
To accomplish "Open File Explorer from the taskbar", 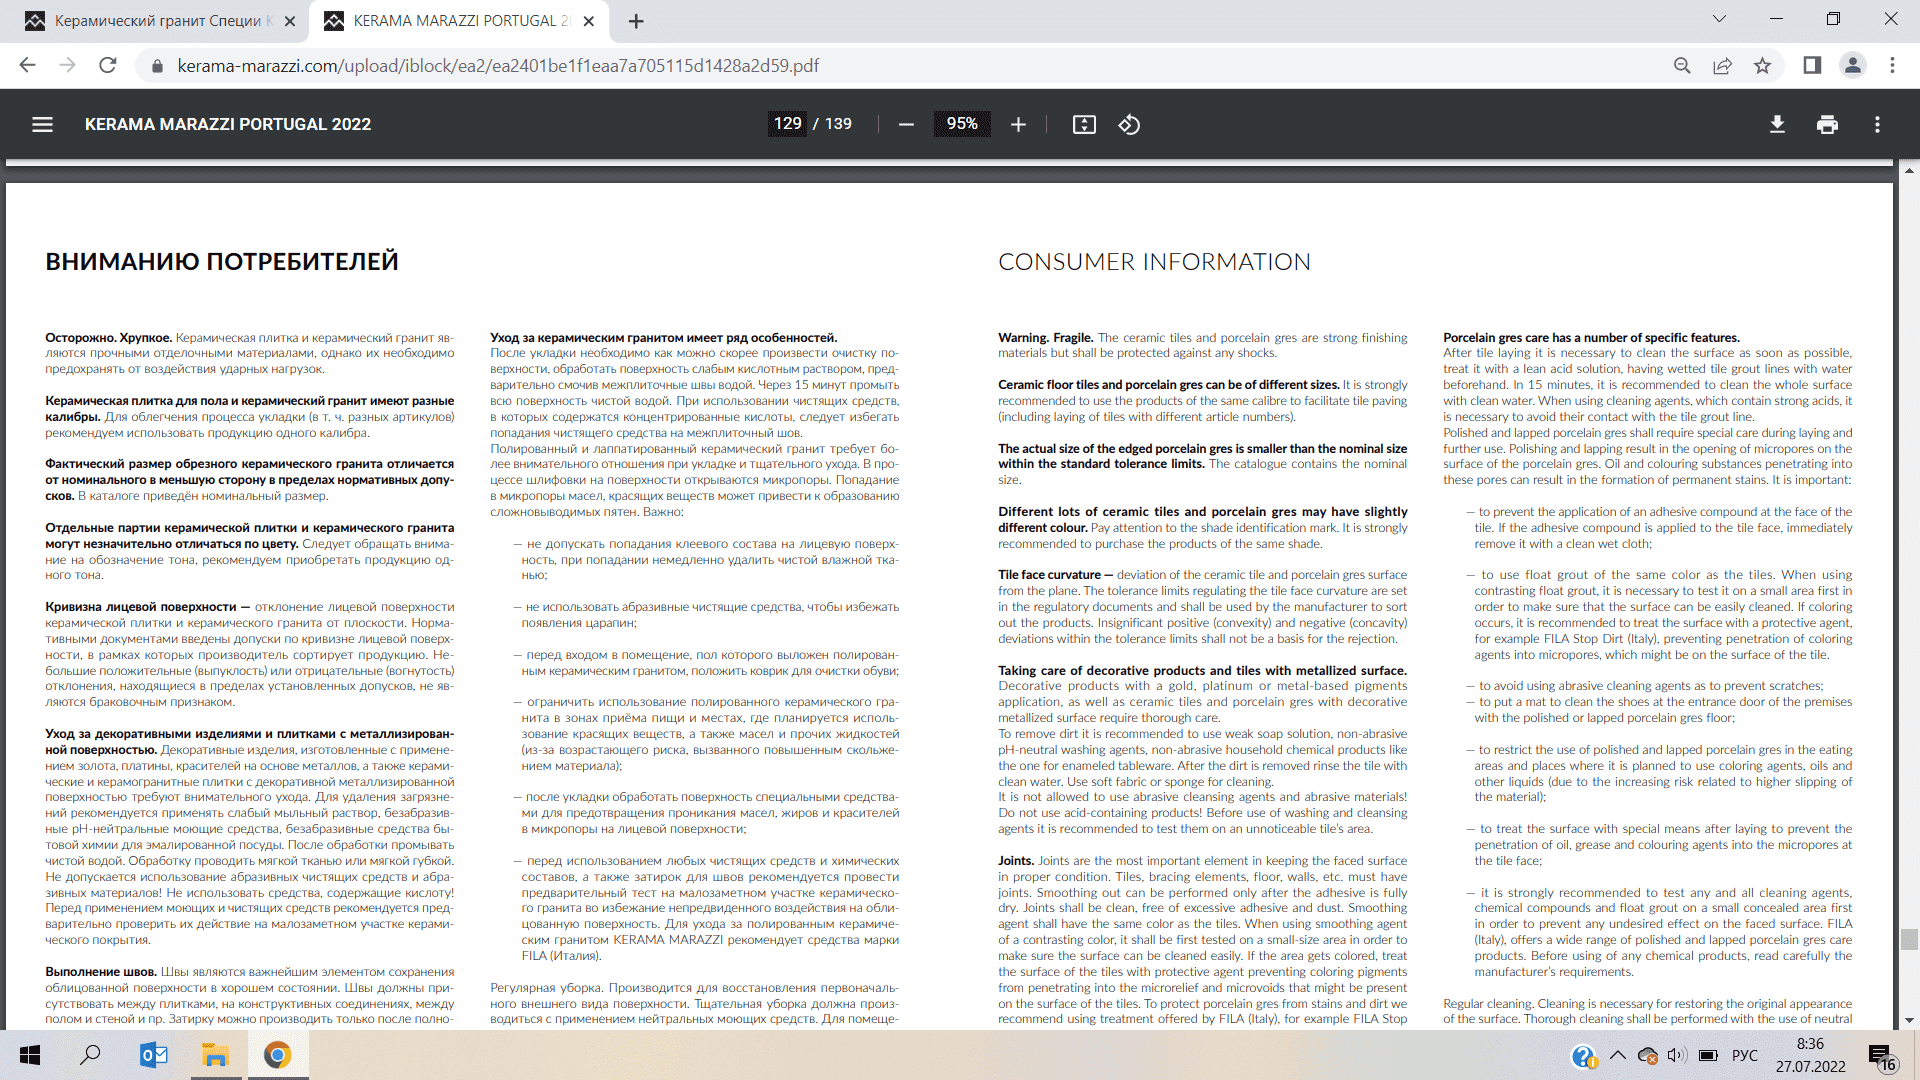I will (x=215, y=1055).
